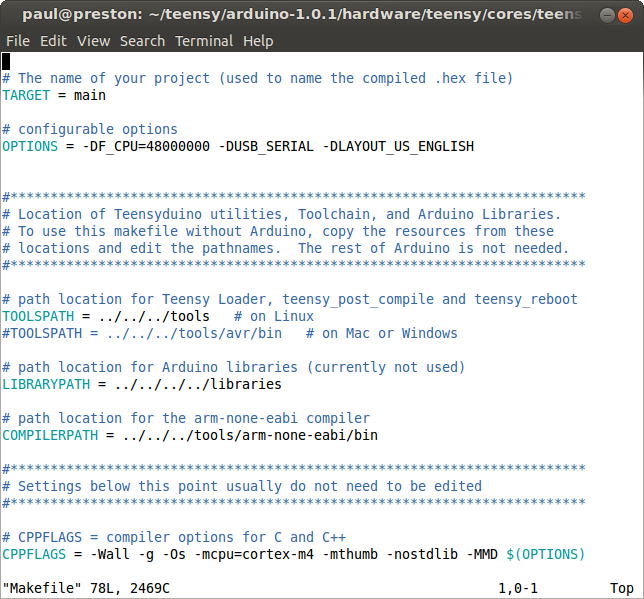The image size is (644, 599).
Task: Click the OPTIONS variable at its definition line
Action: pos(30,146)
